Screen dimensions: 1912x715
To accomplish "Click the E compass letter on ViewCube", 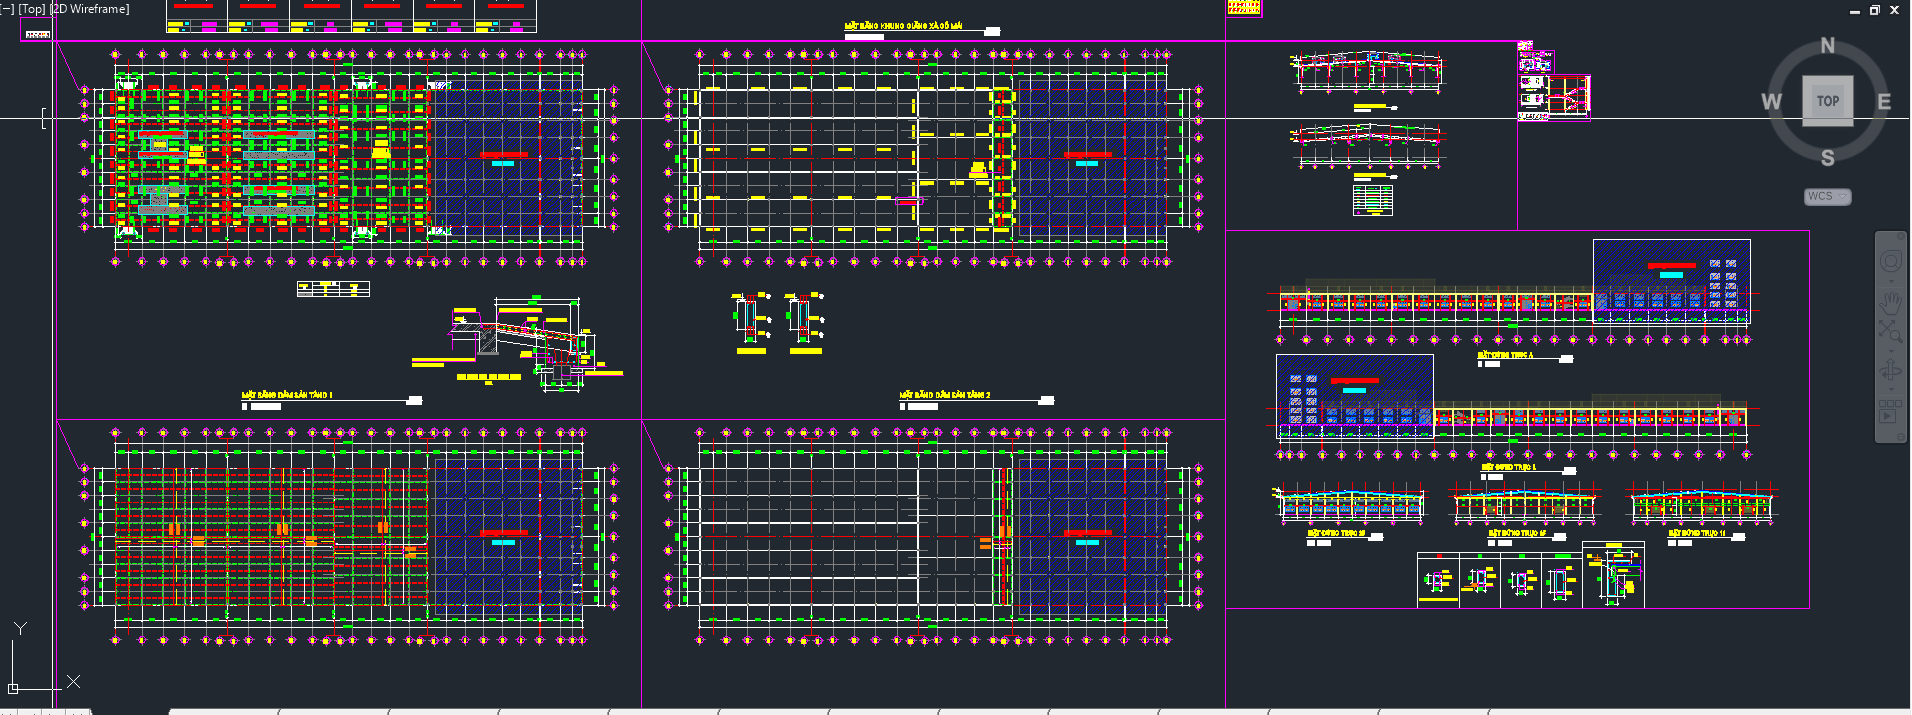I will tap(1883, 102).
